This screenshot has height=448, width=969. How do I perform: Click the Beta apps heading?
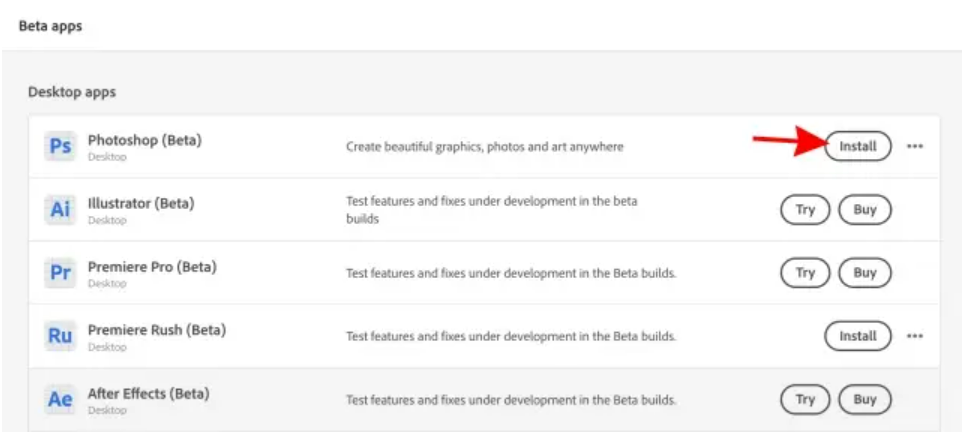(x=50, y=26)
